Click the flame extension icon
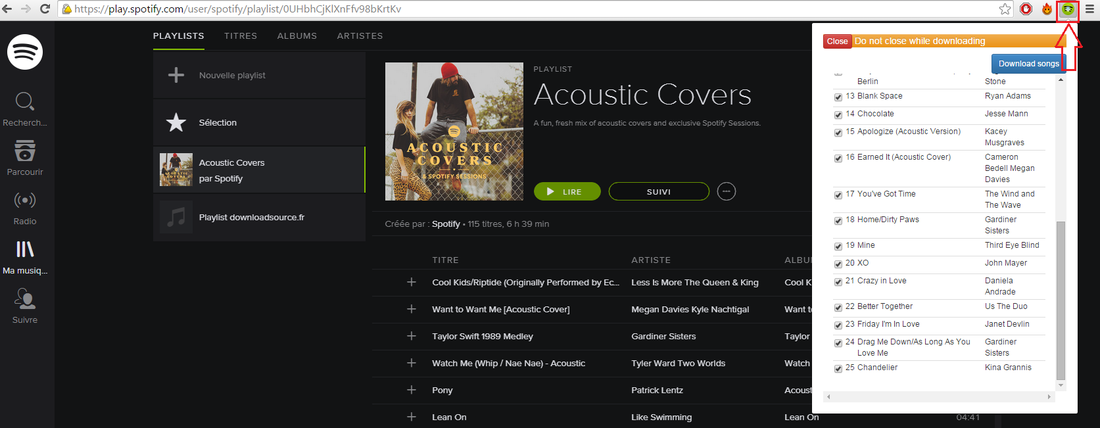 (x=1047, y=9)
